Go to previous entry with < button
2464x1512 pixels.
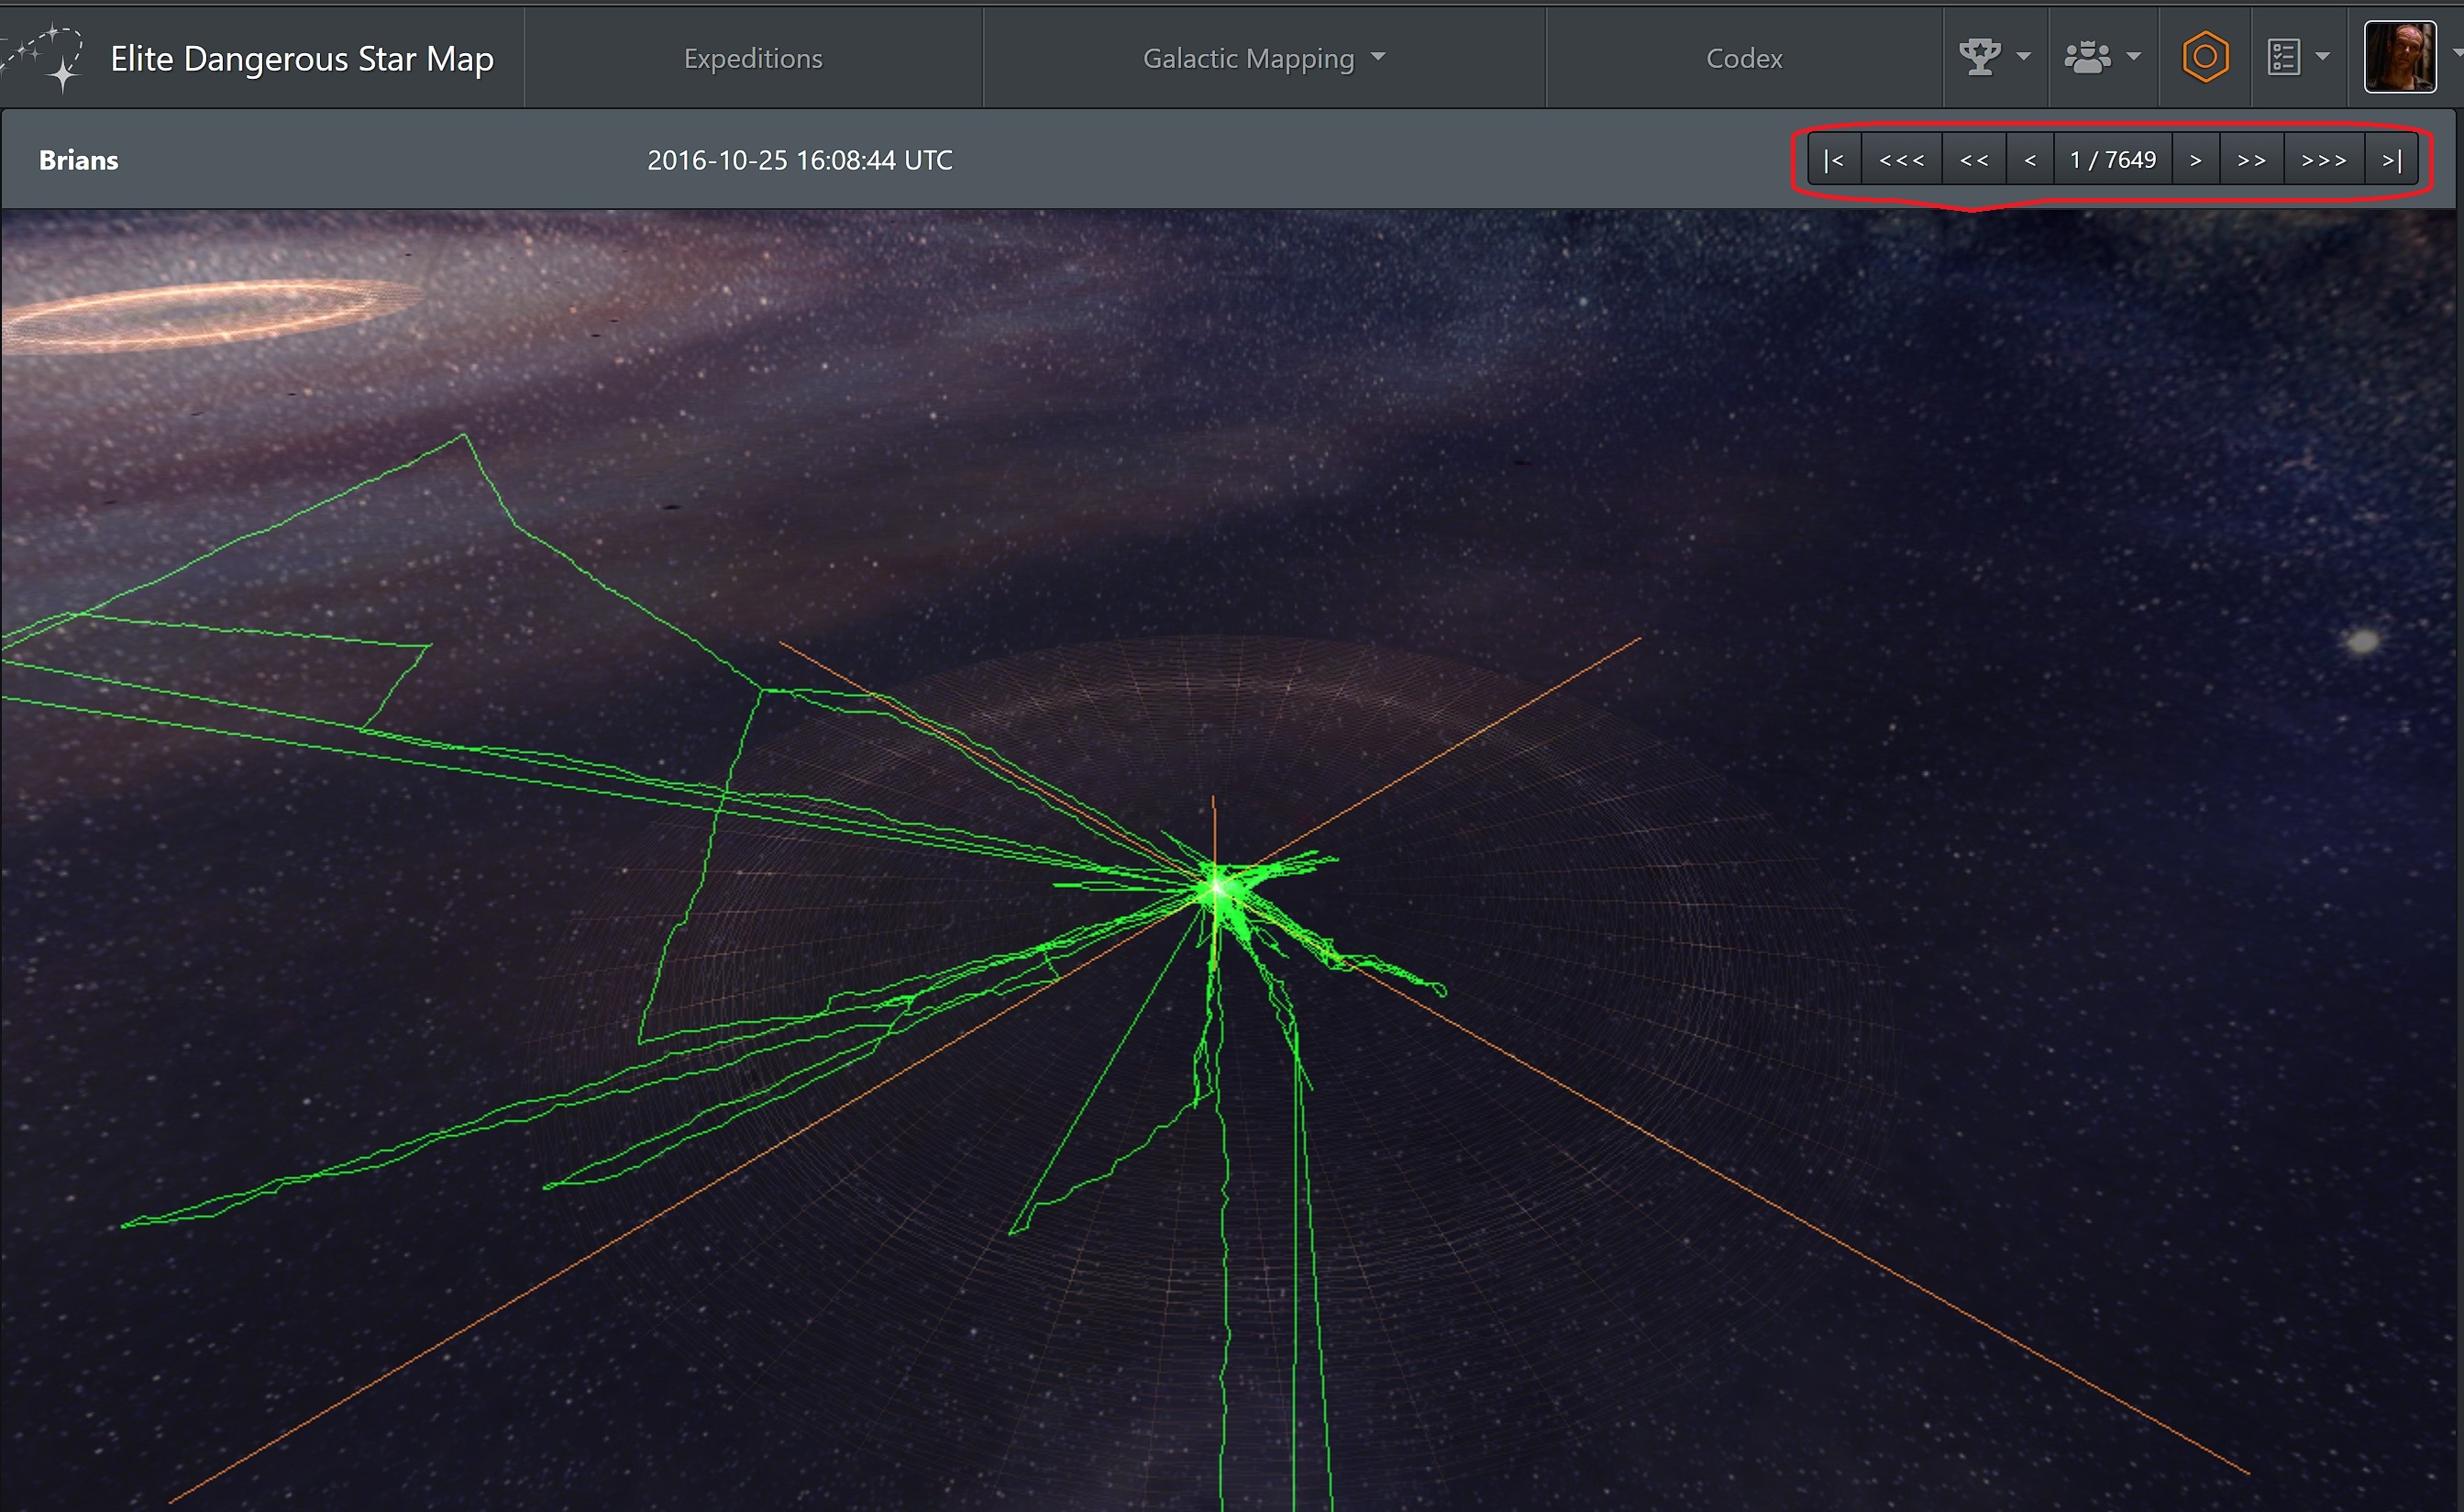[2030, 160]
